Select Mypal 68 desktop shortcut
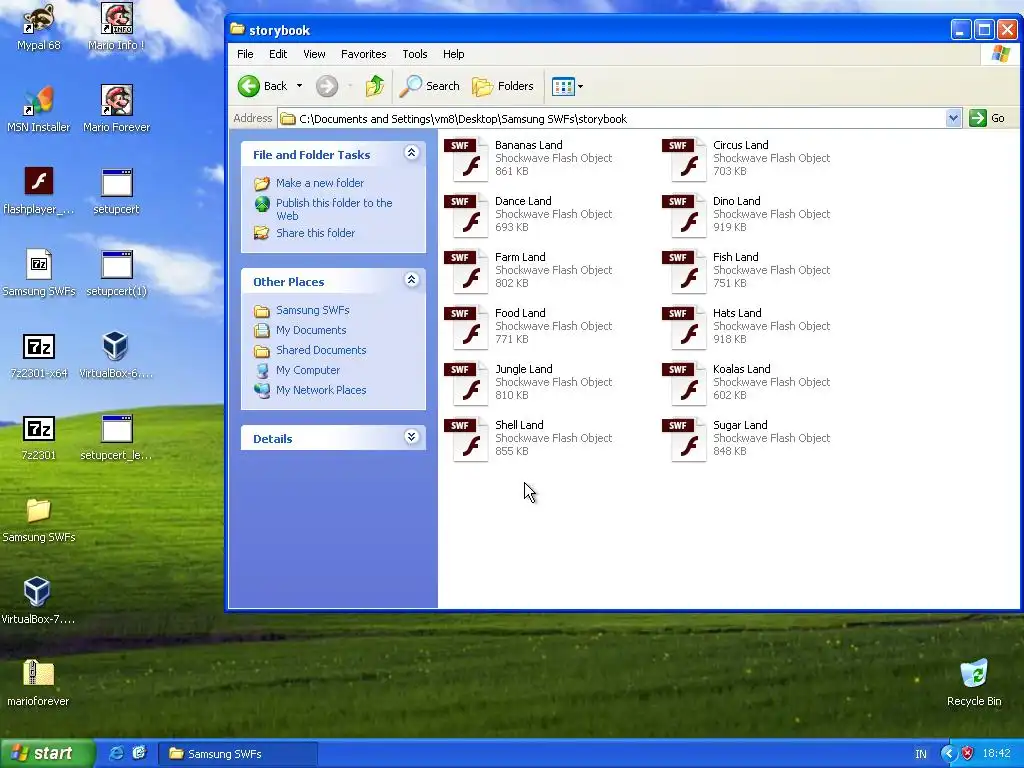Viewport: 1024px width, 768px height. pos(39,27)
